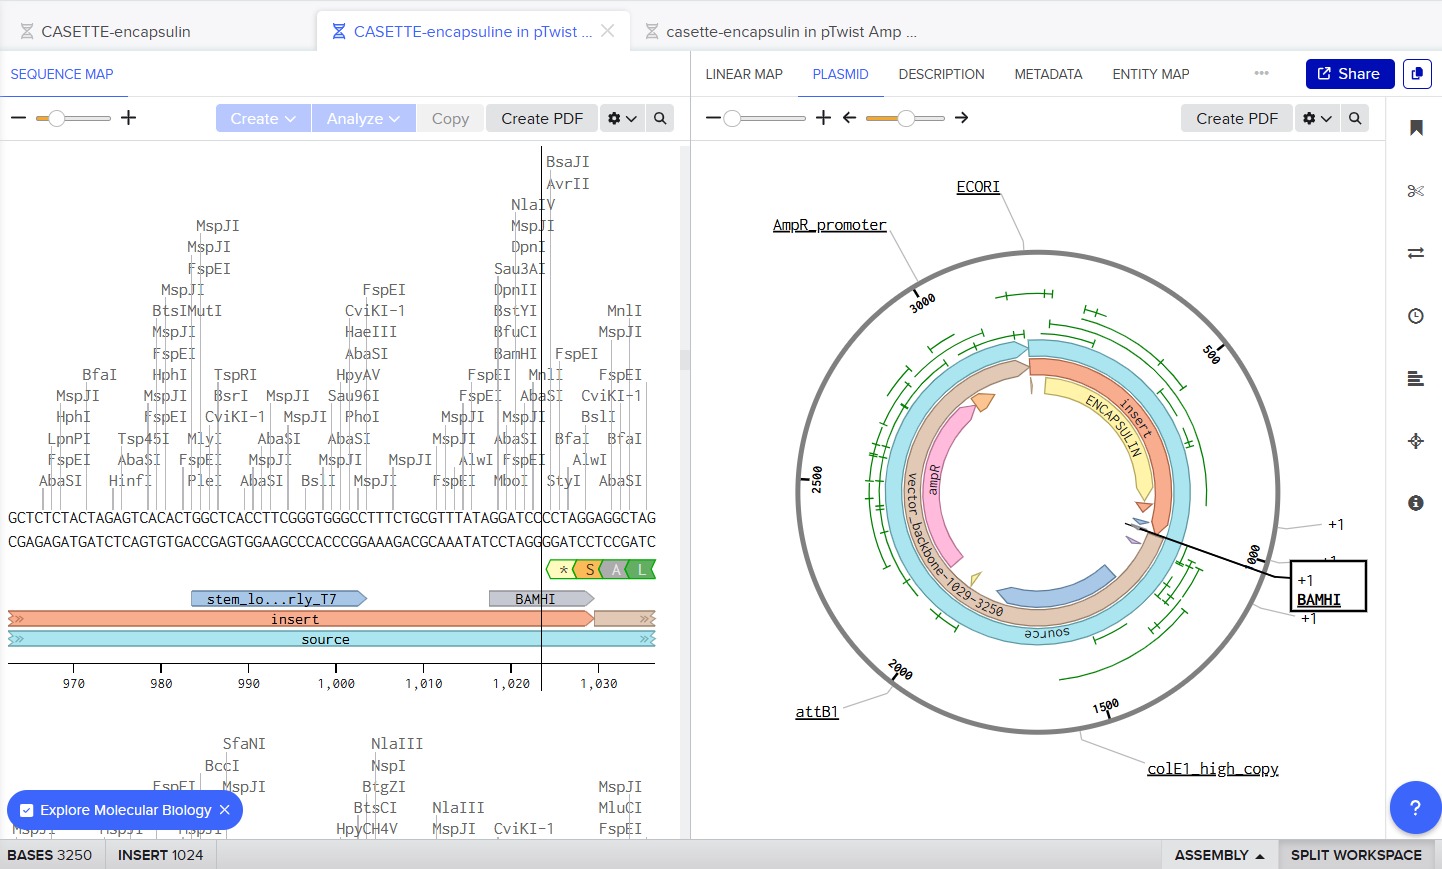Viewport: 1442px width, 869px height.
Task: Open the Create dropdown menu
Action: [x=263, y=118]
